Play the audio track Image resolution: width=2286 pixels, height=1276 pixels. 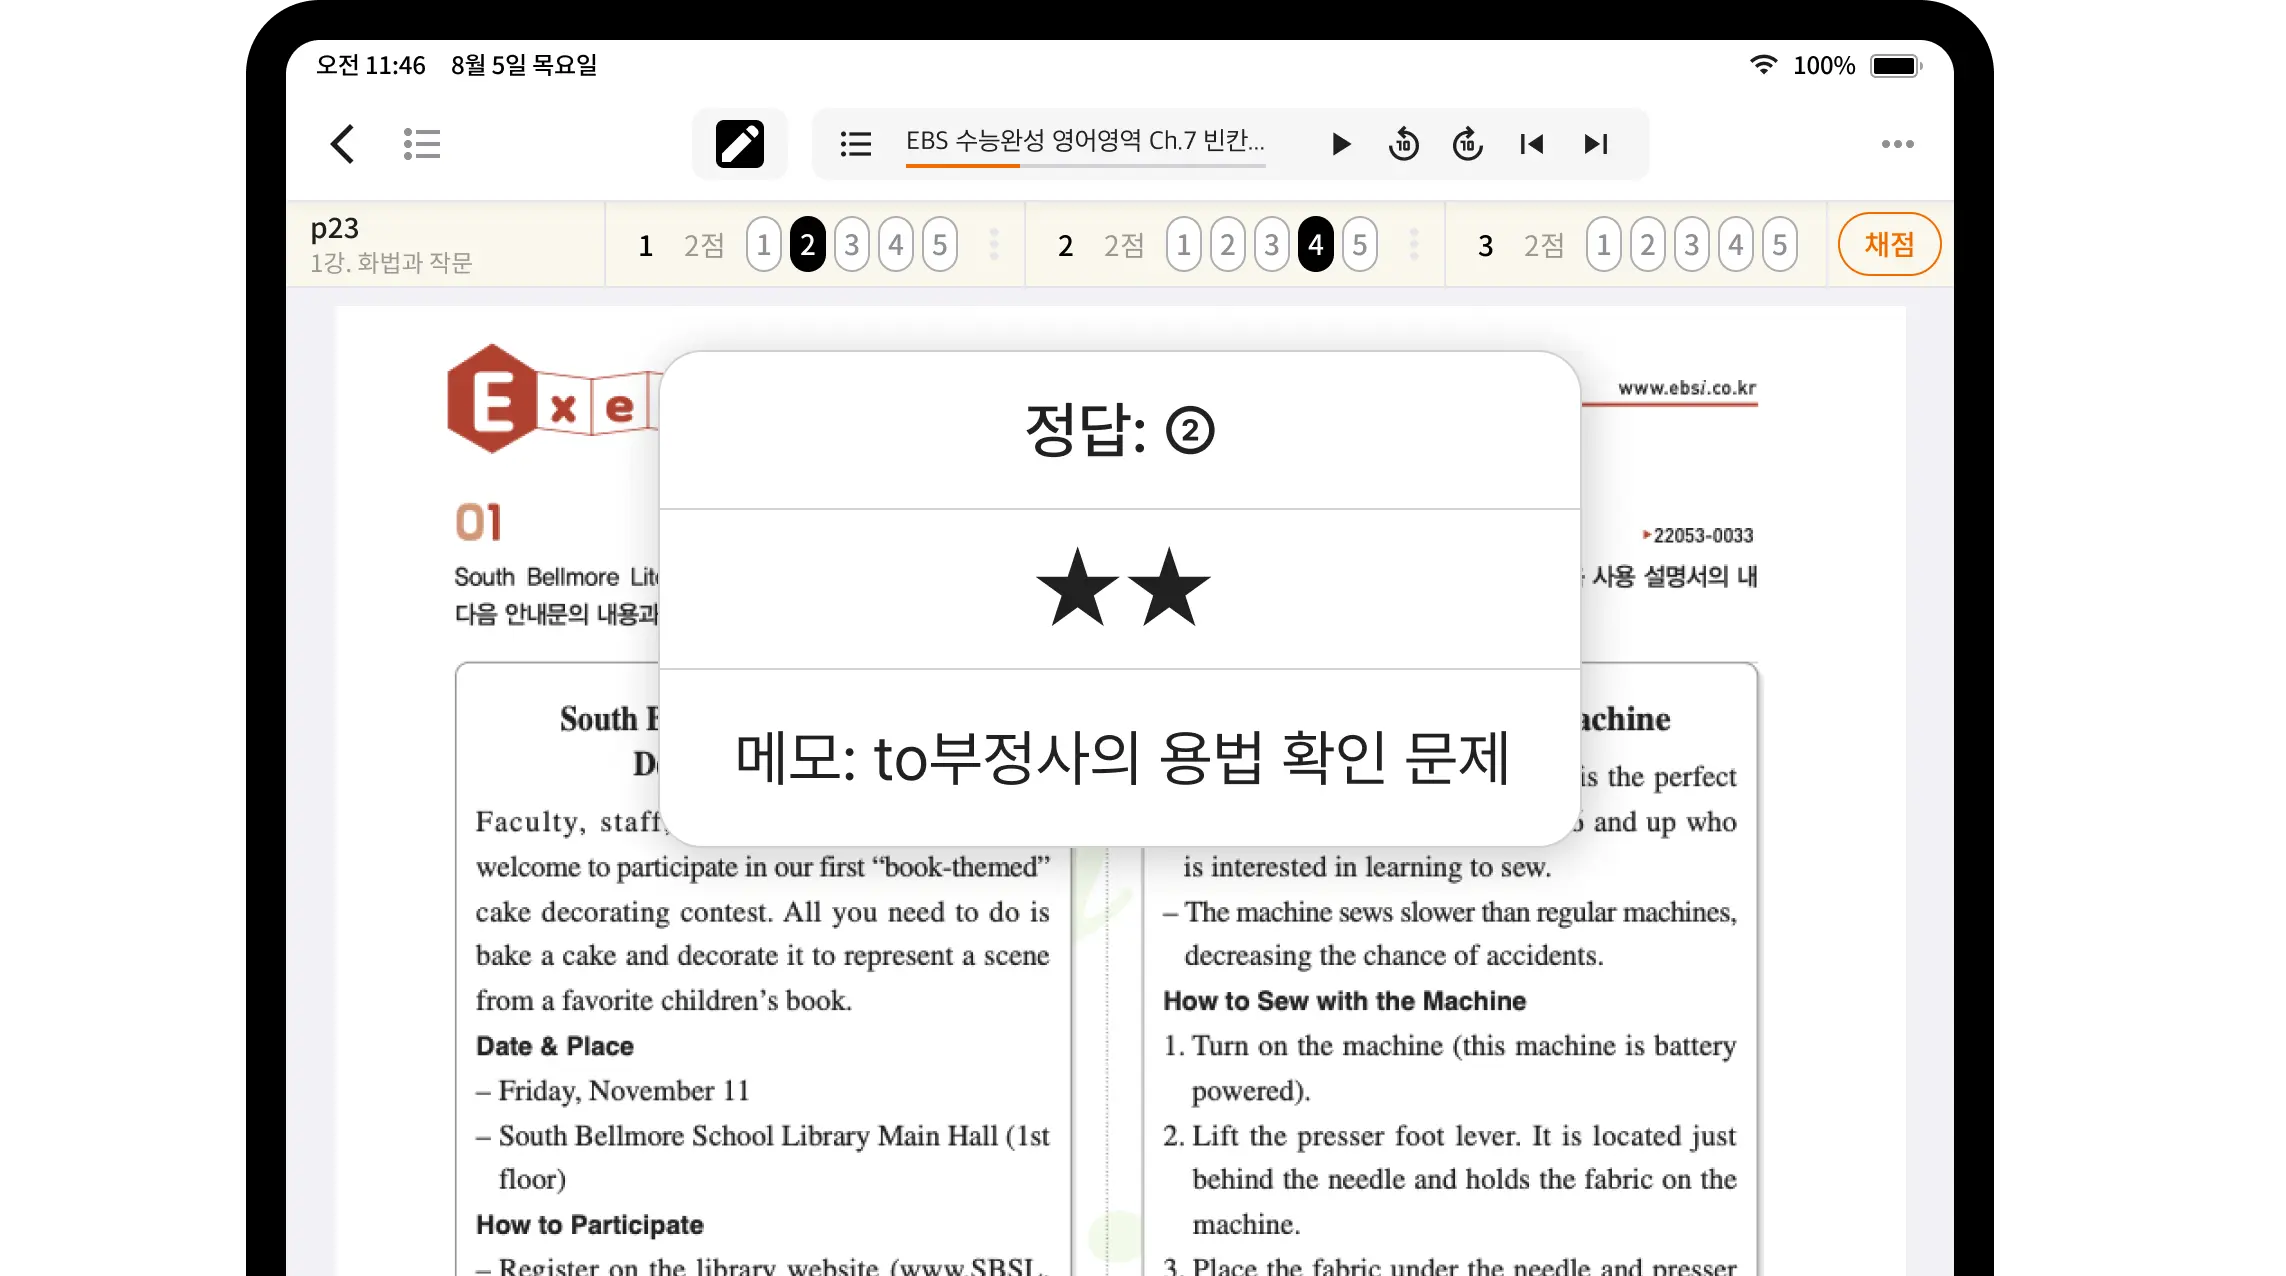point(1341,144)
